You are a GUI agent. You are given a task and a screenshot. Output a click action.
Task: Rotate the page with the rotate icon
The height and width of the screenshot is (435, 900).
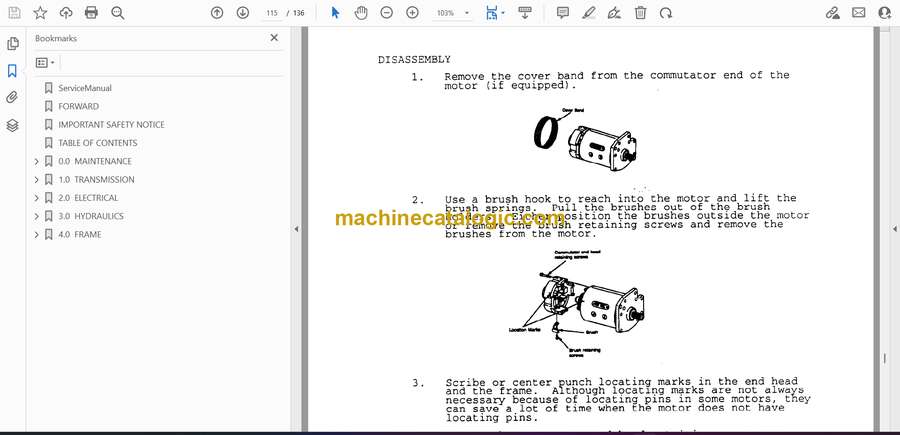pyautogui.click(x=666, y=13)
